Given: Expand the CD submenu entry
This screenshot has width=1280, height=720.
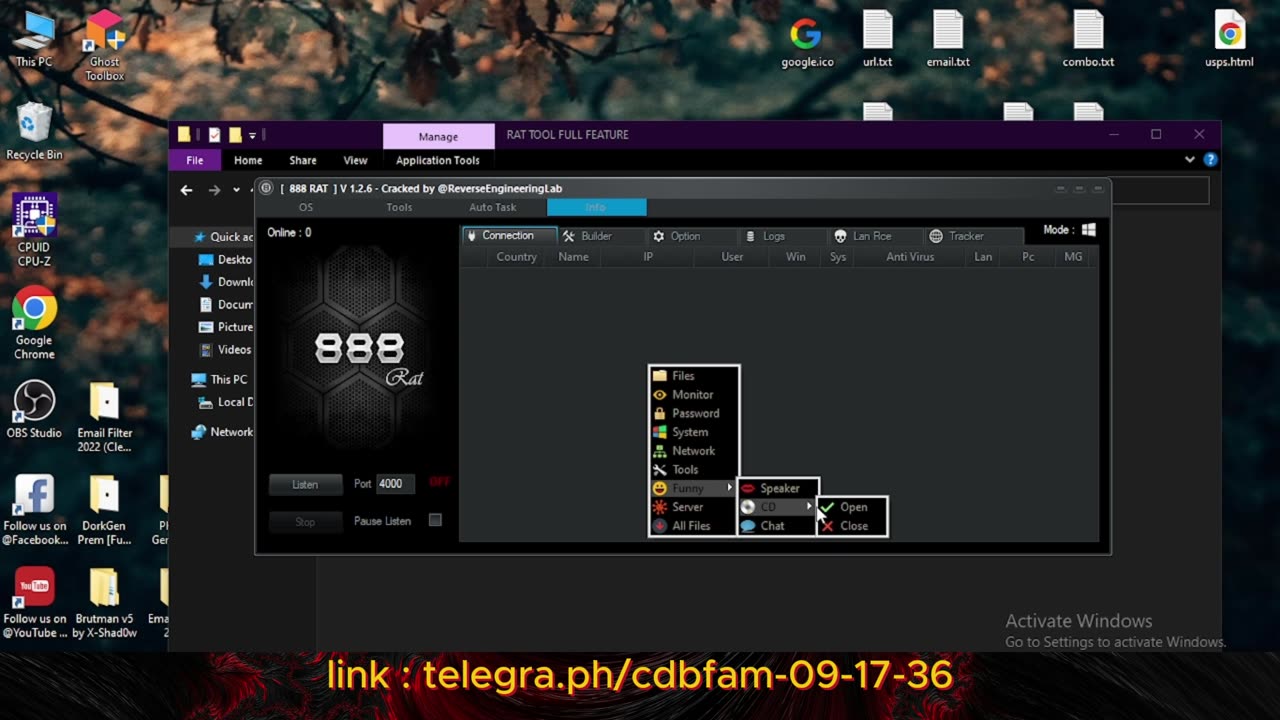Looking at the screenshot, I should pyautogui.click(x=778, y=507).
